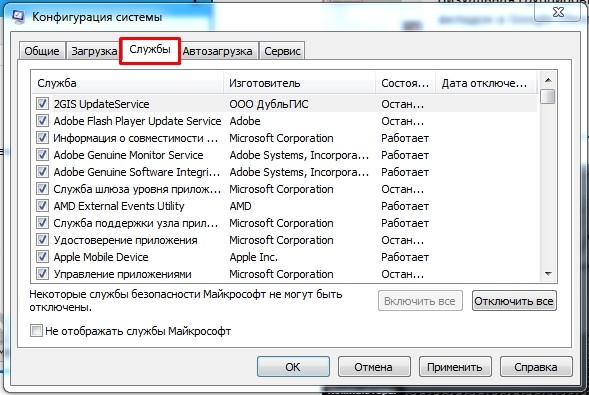Disable AMD External Events Utility checkbox

click(42, 206)
